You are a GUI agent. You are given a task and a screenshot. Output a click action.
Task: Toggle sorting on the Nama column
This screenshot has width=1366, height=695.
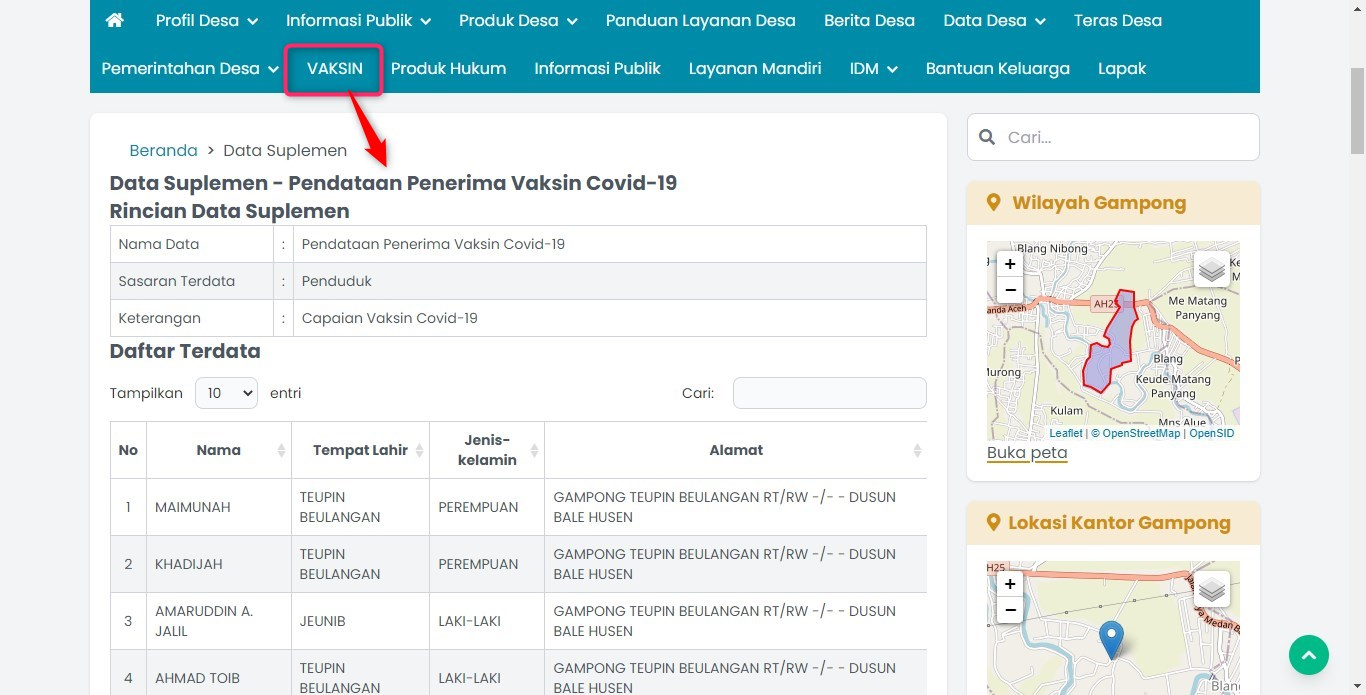tap(219, 450)
